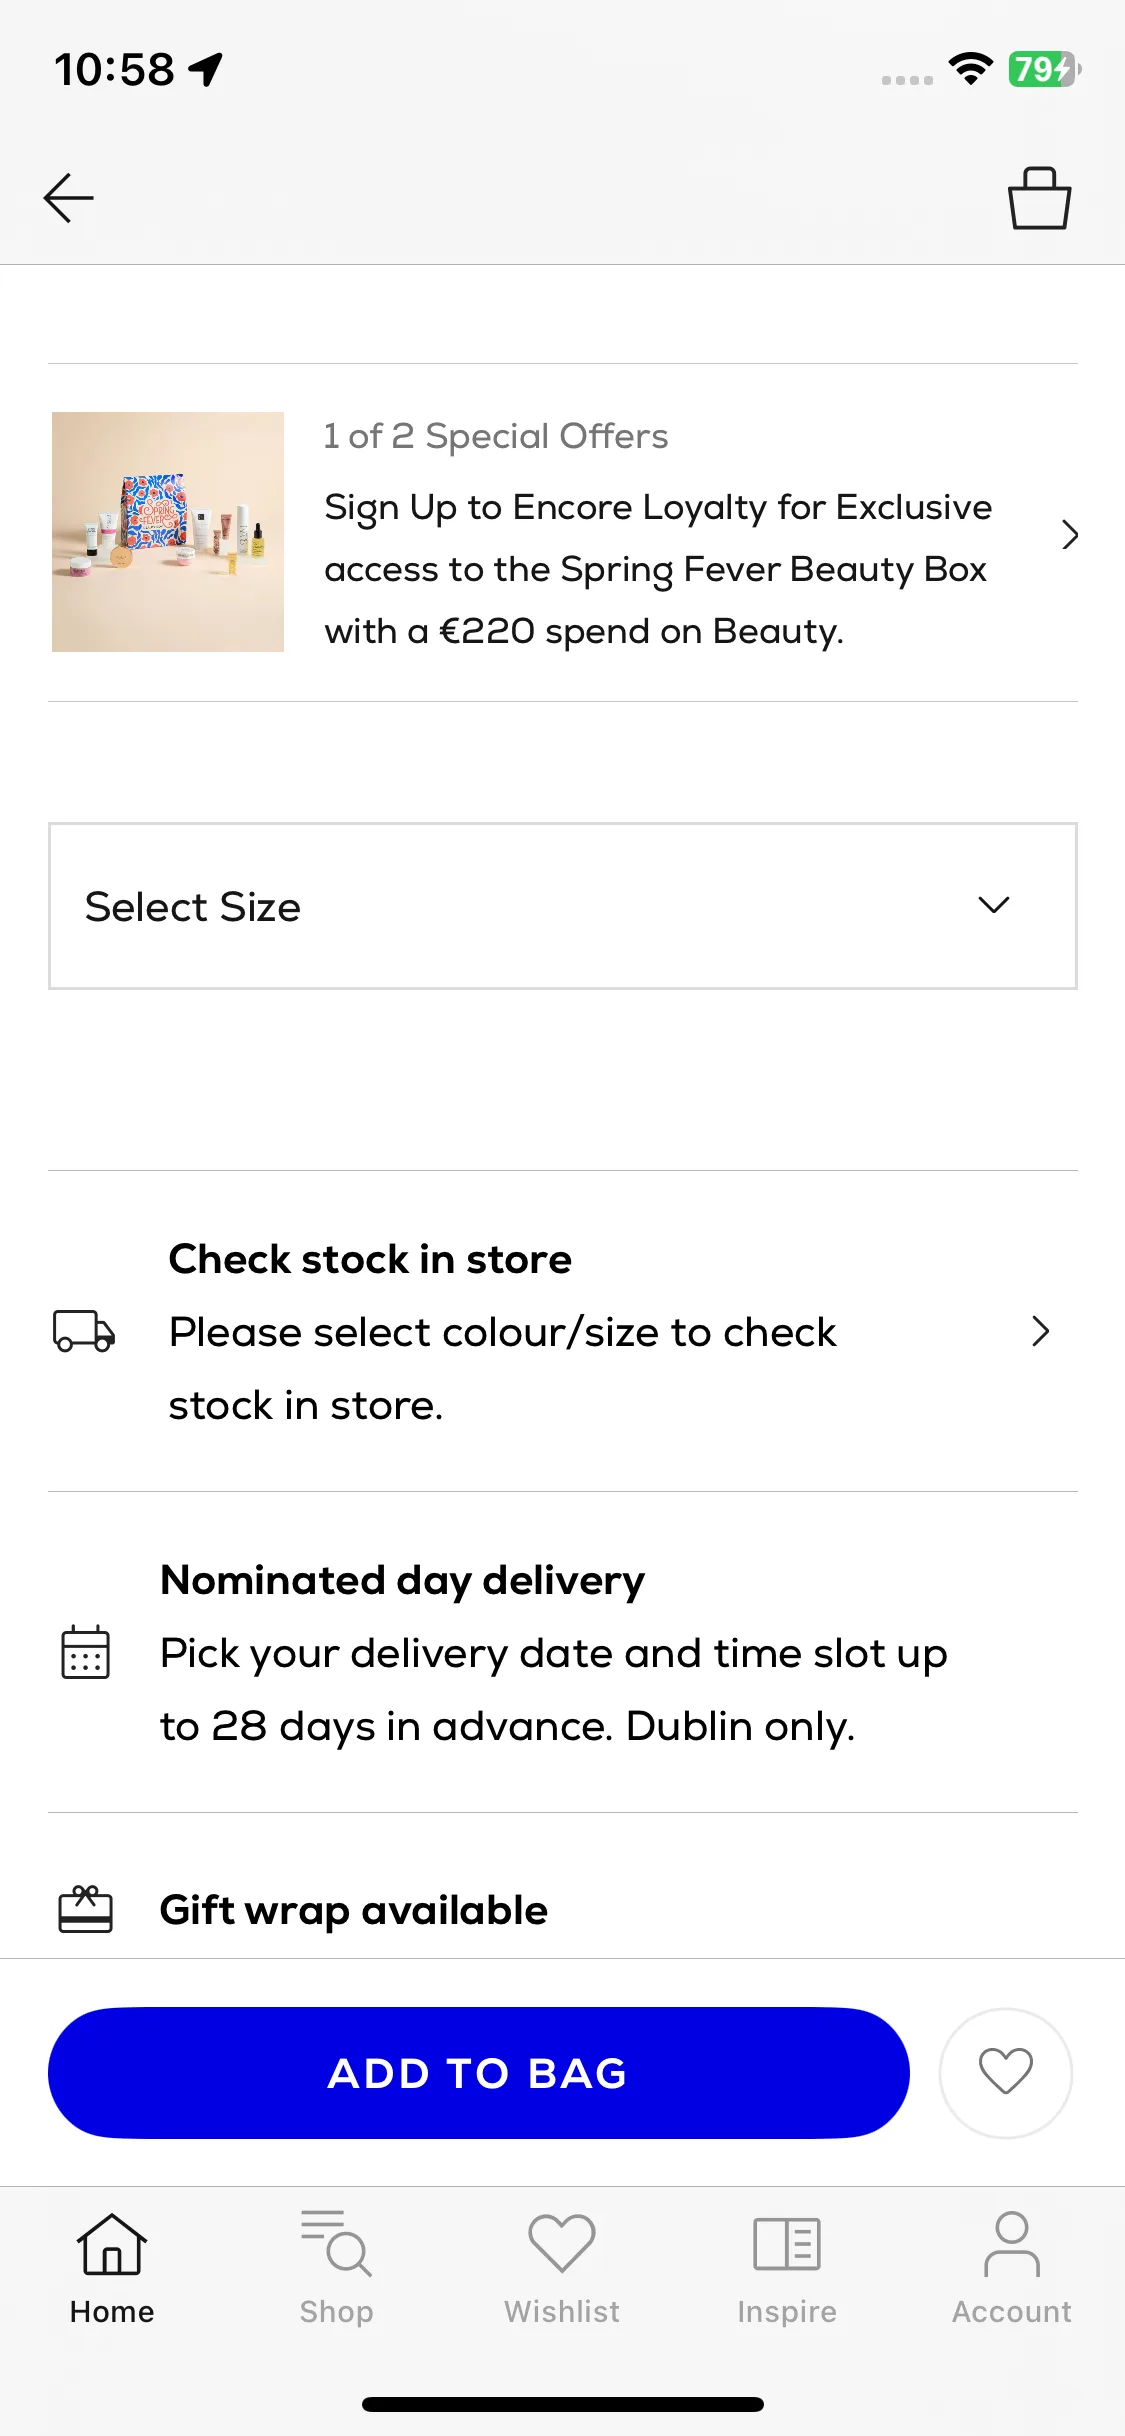1125x2436 pixels.
Task: Add item to wishlist with heart button
Action: pos(1006,2072)
